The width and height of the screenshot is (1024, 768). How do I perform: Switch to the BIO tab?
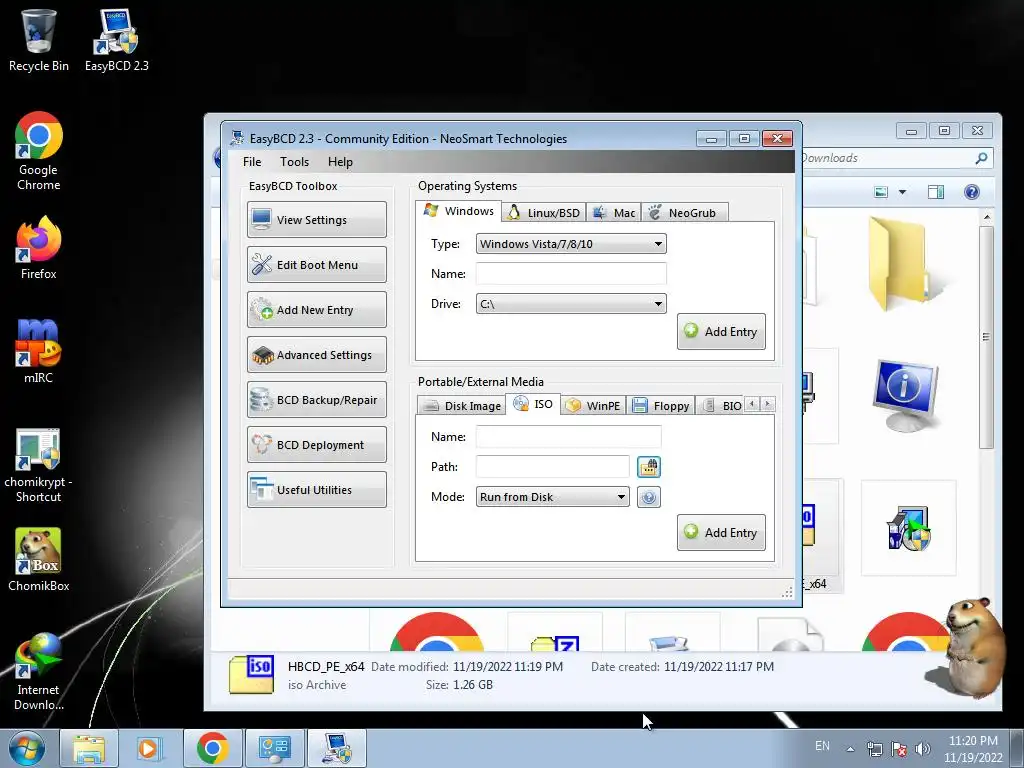pos(720,406)
